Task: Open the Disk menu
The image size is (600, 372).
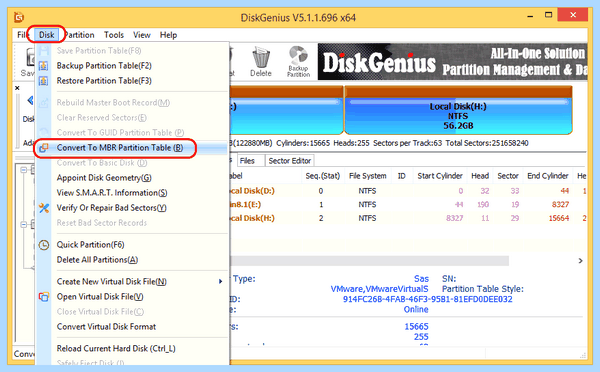Action: point(46,35)
